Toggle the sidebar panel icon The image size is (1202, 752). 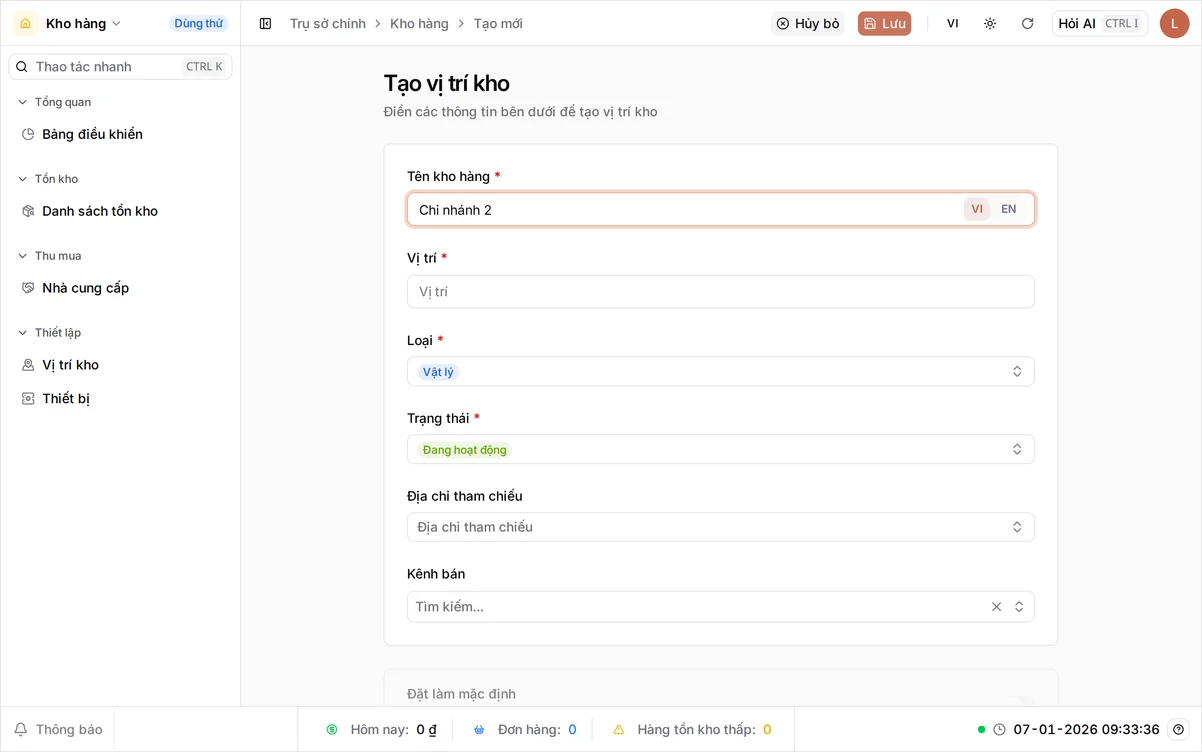(x=265, y=23)
